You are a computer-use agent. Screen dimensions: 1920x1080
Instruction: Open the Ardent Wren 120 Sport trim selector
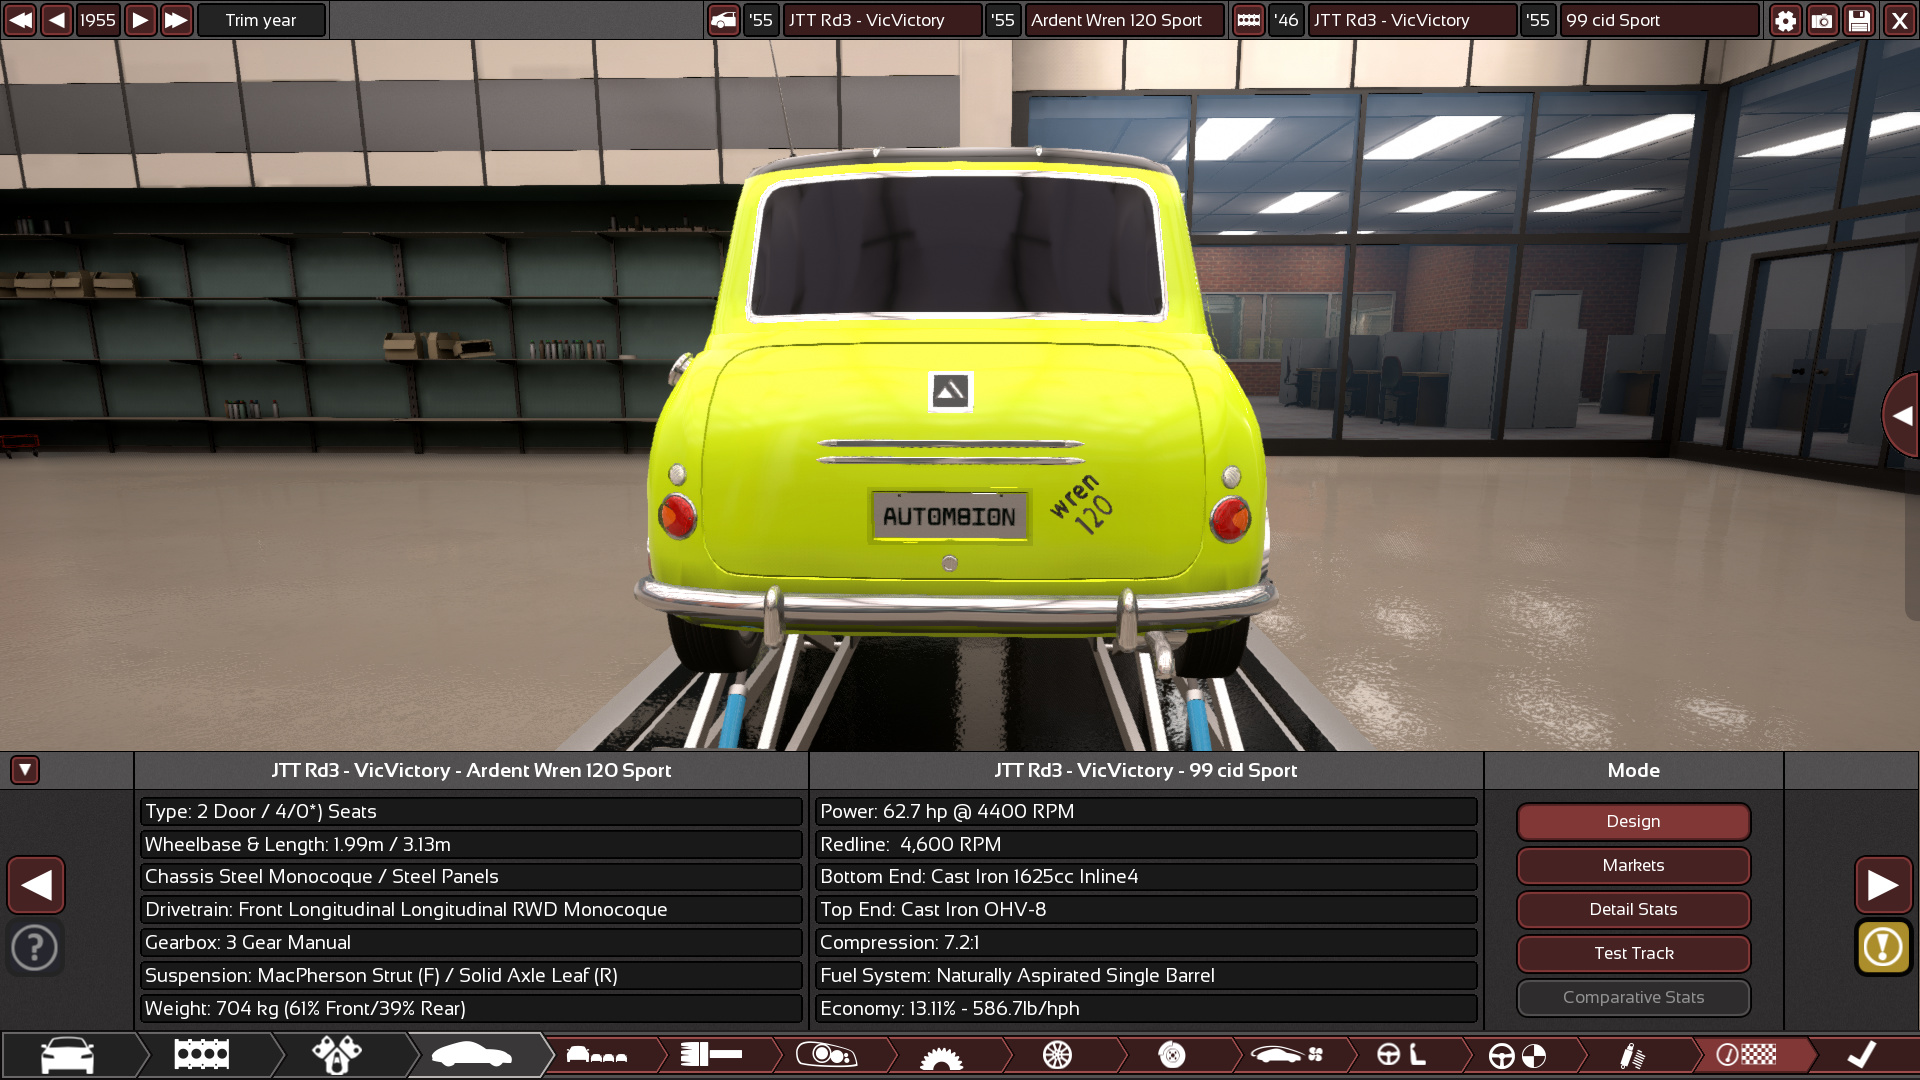[x=1123, y=20]
